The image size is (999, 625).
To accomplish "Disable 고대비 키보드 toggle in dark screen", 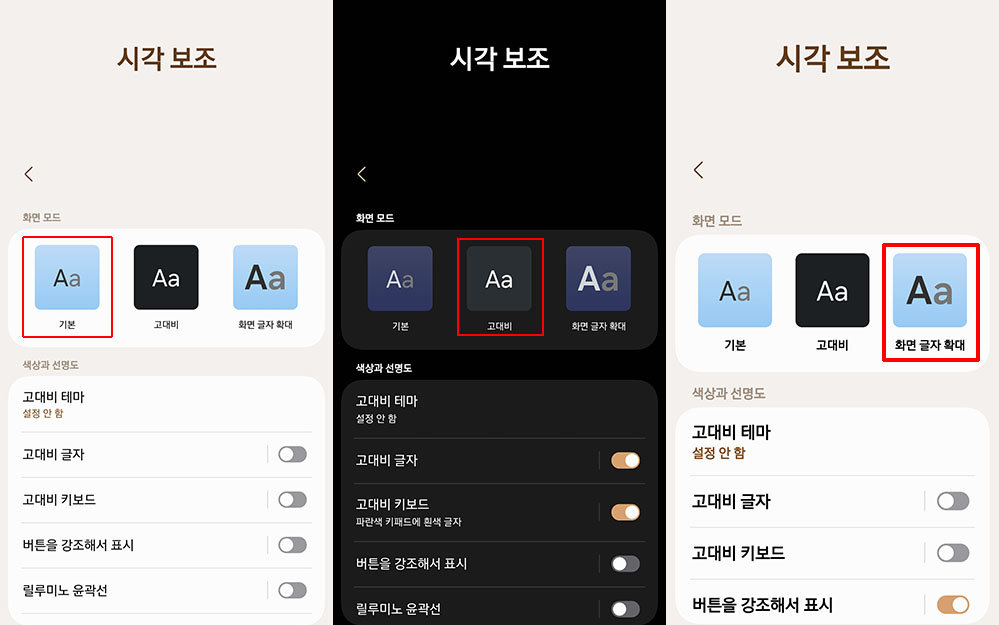I will [x=625, y=512].
